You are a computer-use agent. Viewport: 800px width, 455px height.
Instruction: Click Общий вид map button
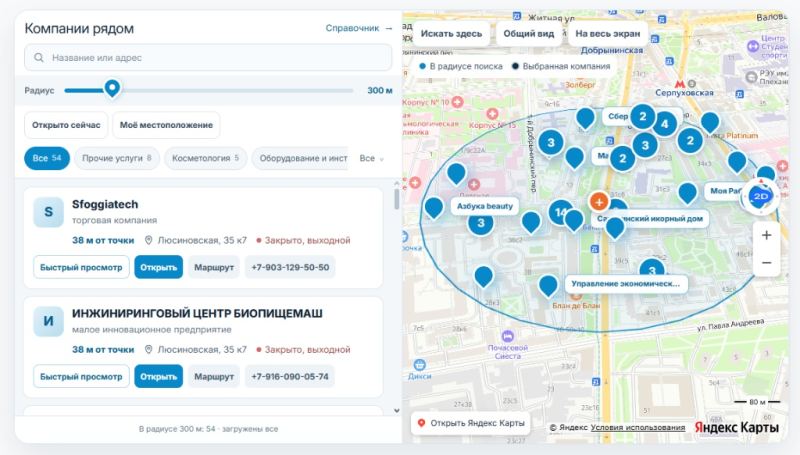coord(529,34)
